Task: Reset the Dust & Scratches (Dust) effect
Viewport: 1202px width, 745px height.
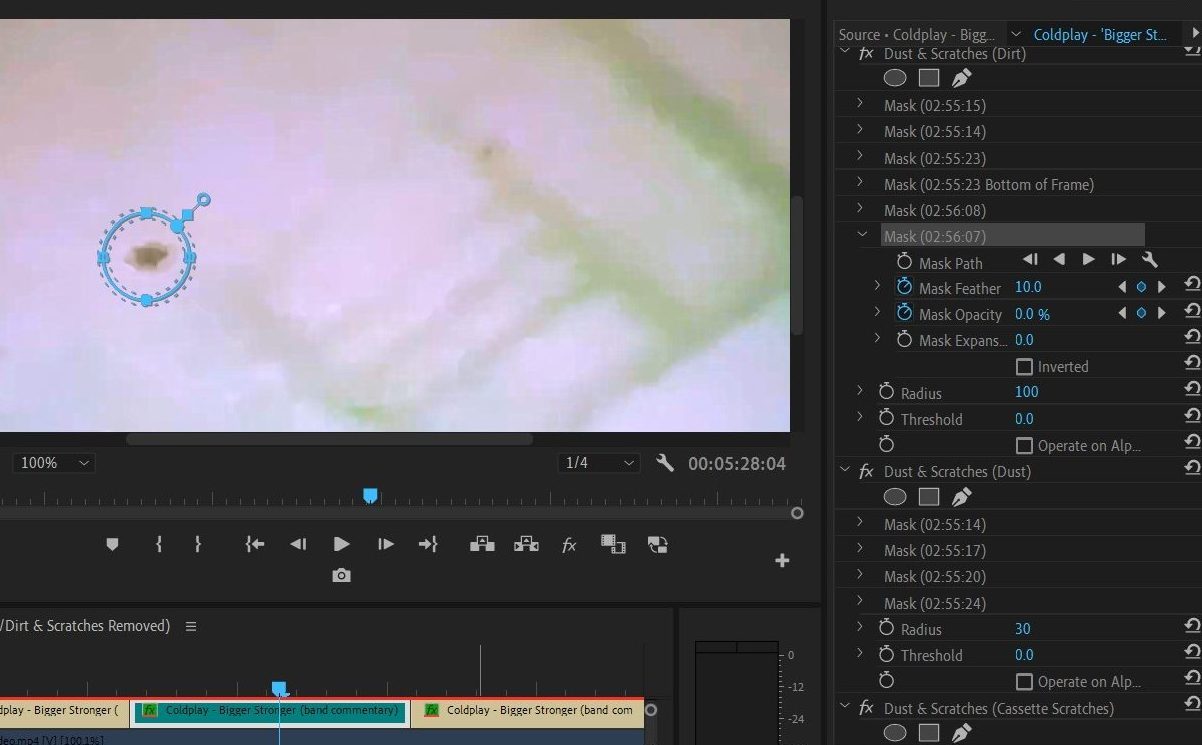Action: click(x=1191, y=469)
